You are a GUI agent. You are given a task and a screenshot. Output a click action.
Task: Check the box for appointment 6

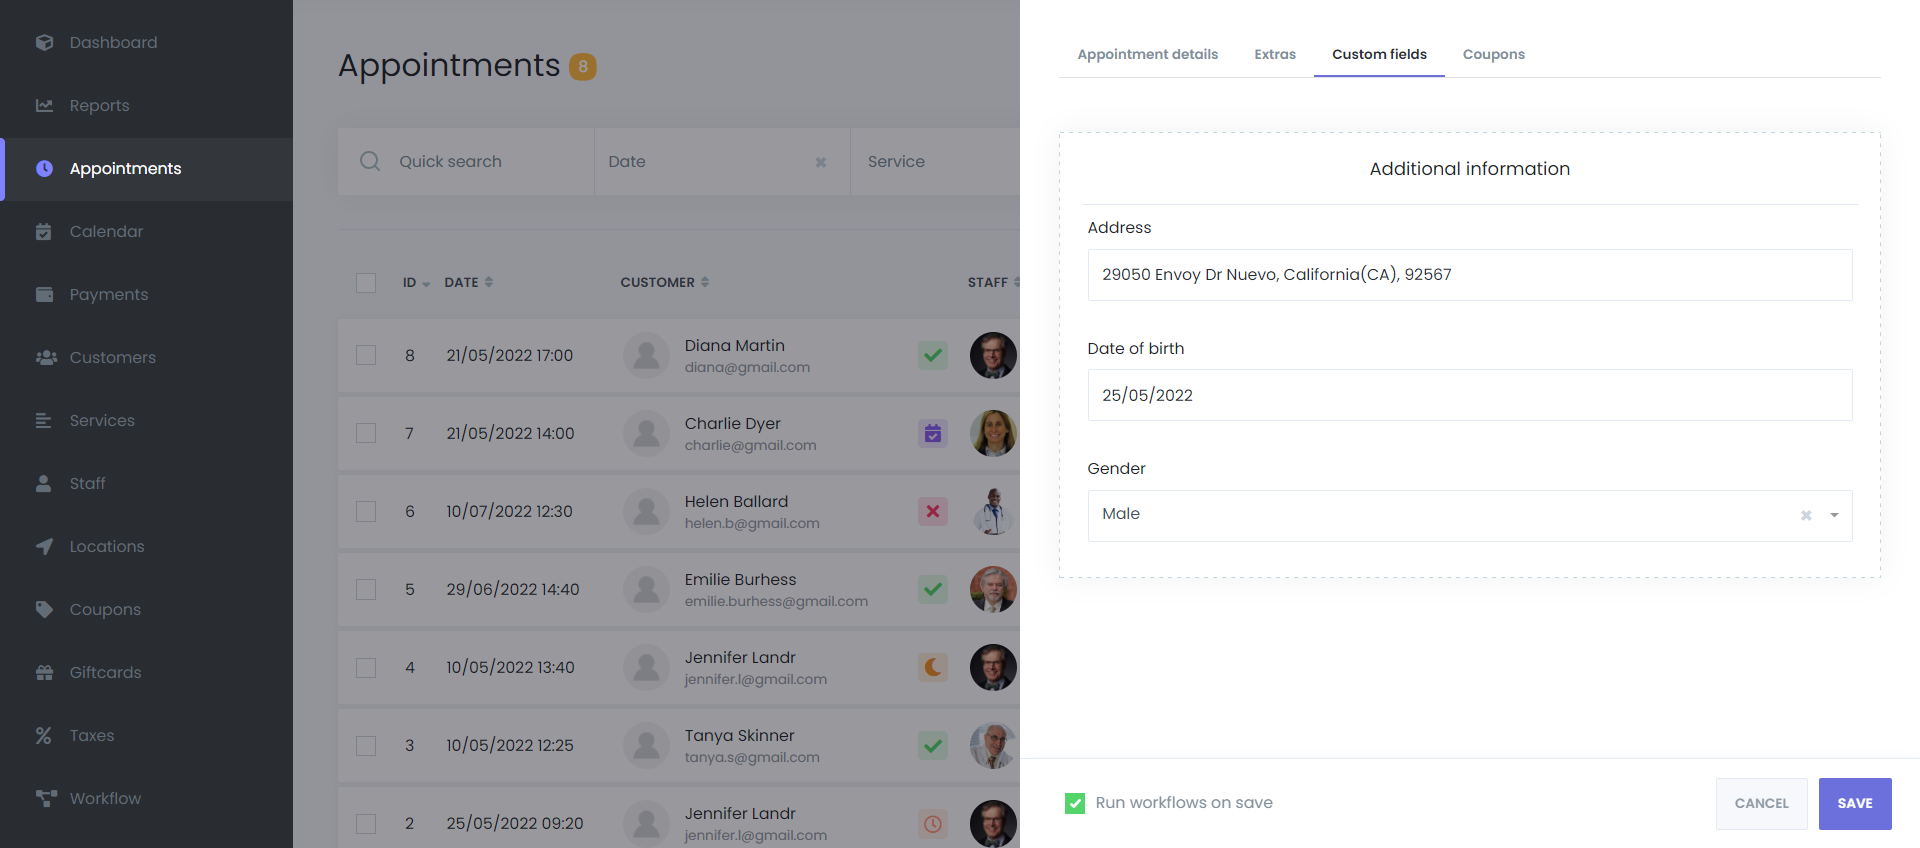point(366,511)
